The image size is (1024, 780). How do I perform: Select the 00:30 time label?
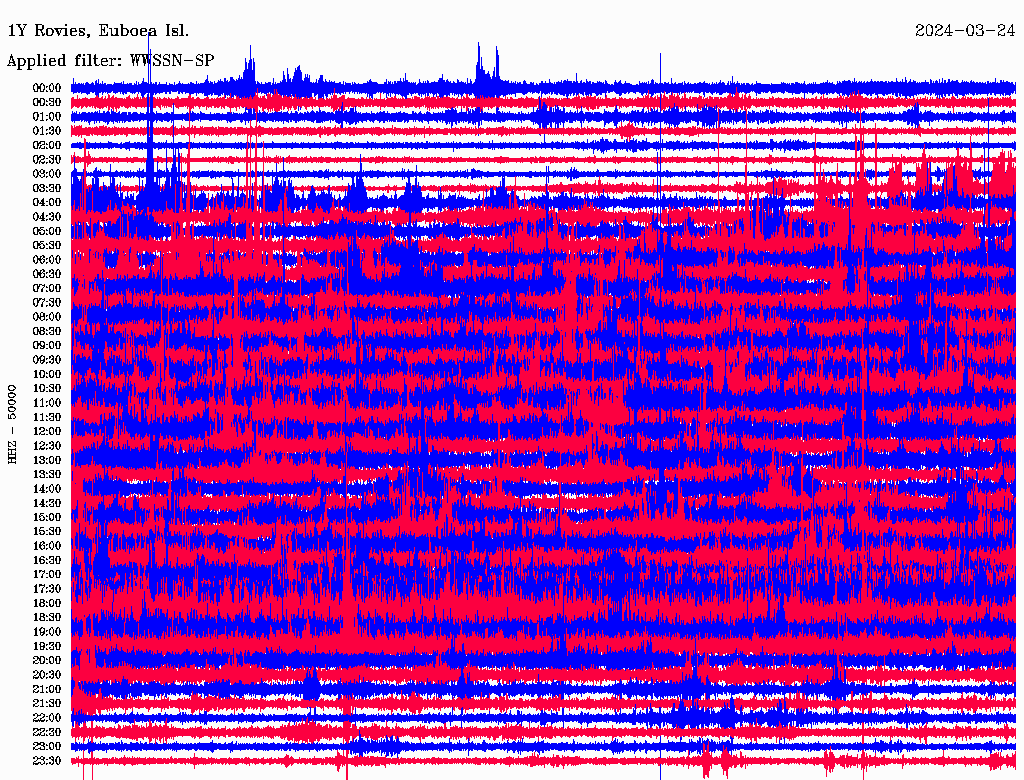(x=47, y=102)
